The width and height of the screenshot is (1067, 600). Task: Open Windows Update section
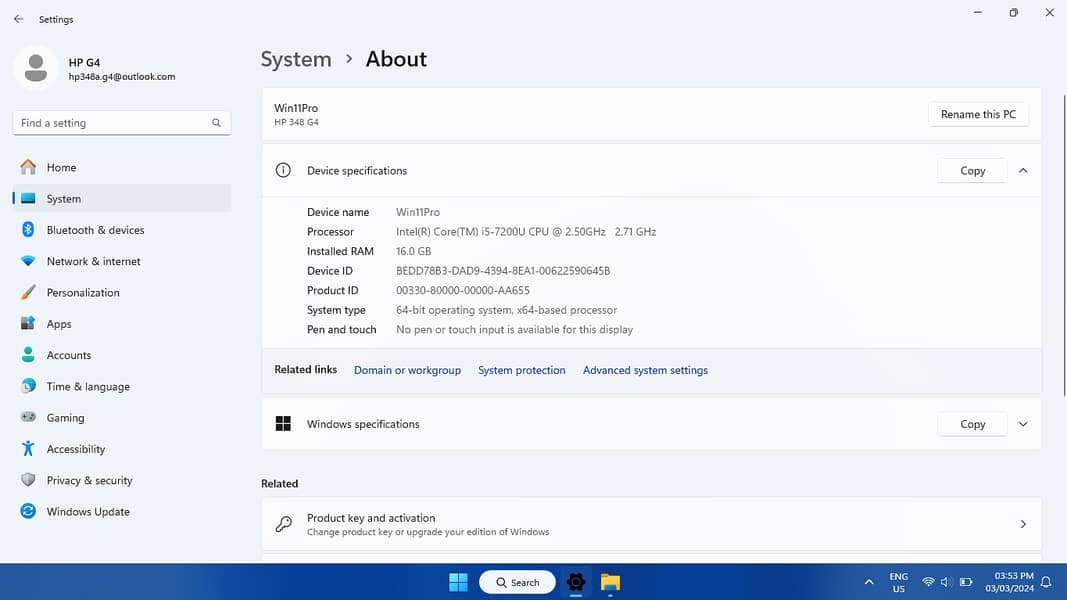click(x=88, y=512)
